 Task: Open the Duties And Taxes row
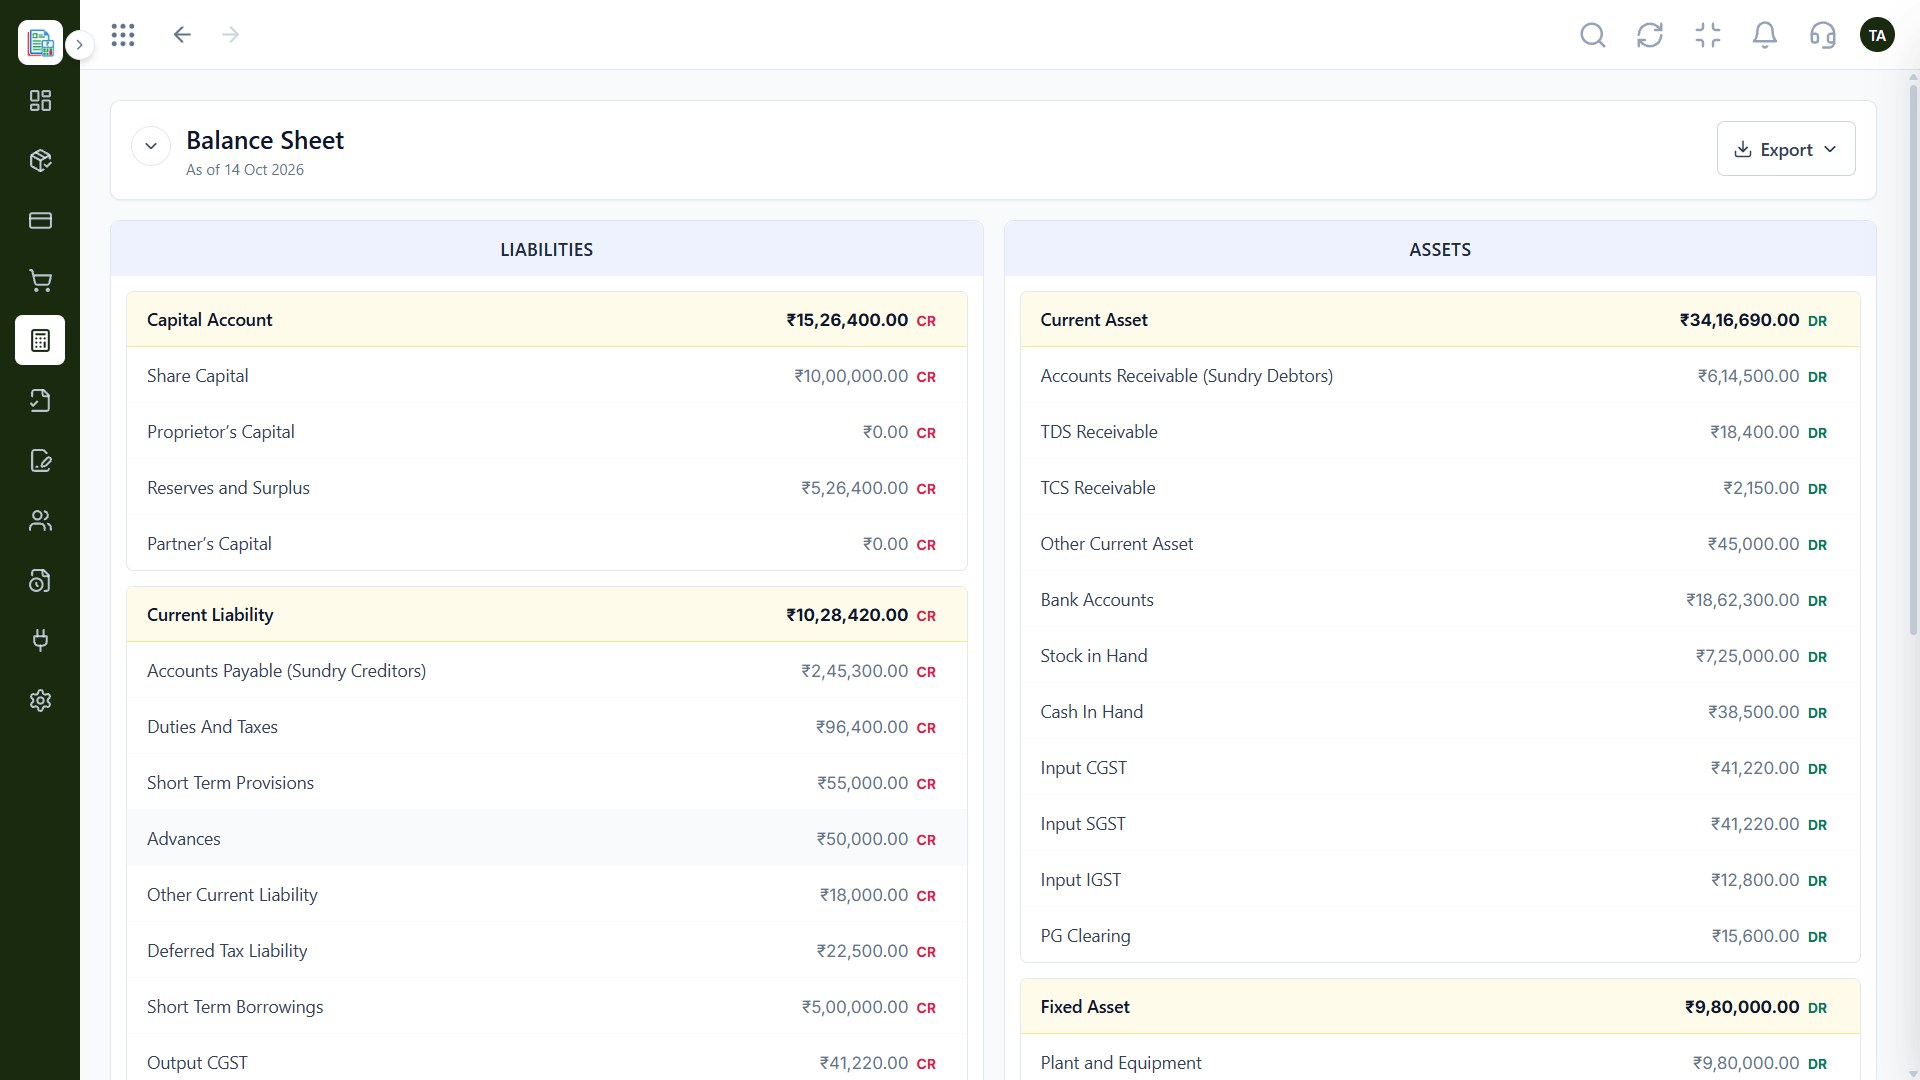[x=547, y=727]
